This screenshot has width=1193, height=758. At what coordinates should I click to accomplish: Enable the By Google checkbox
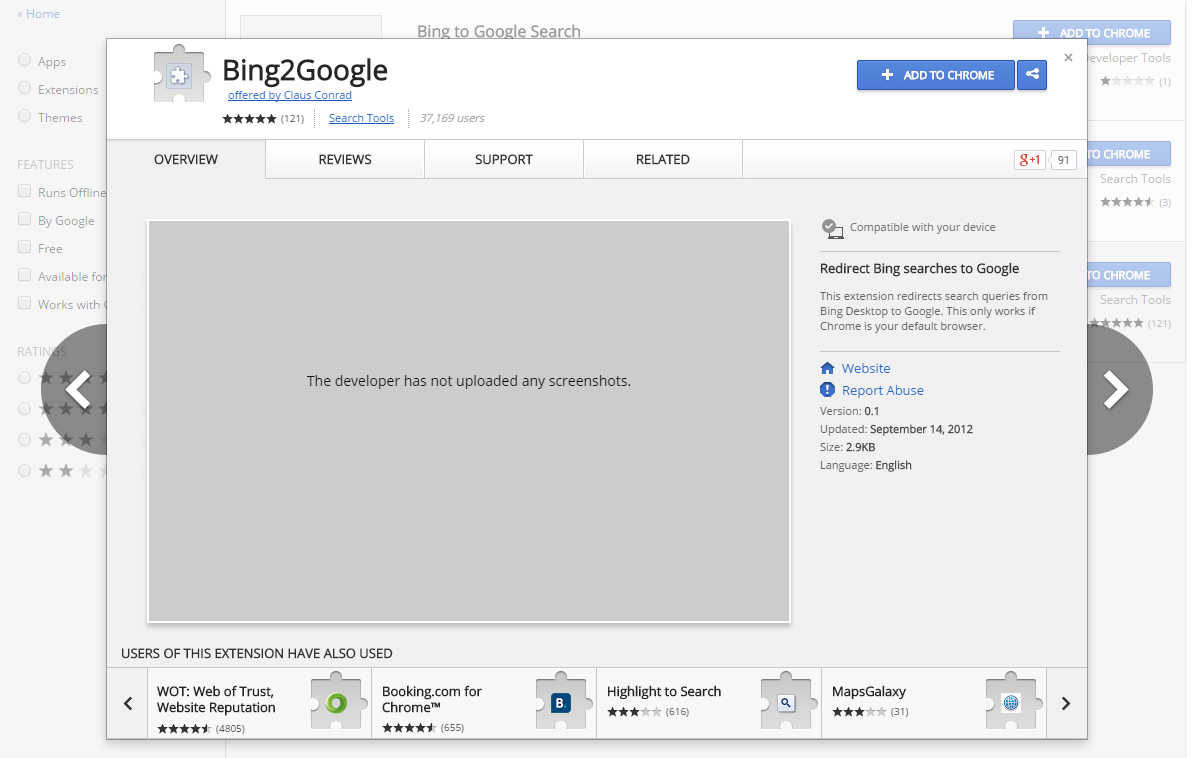coord(24,219)
